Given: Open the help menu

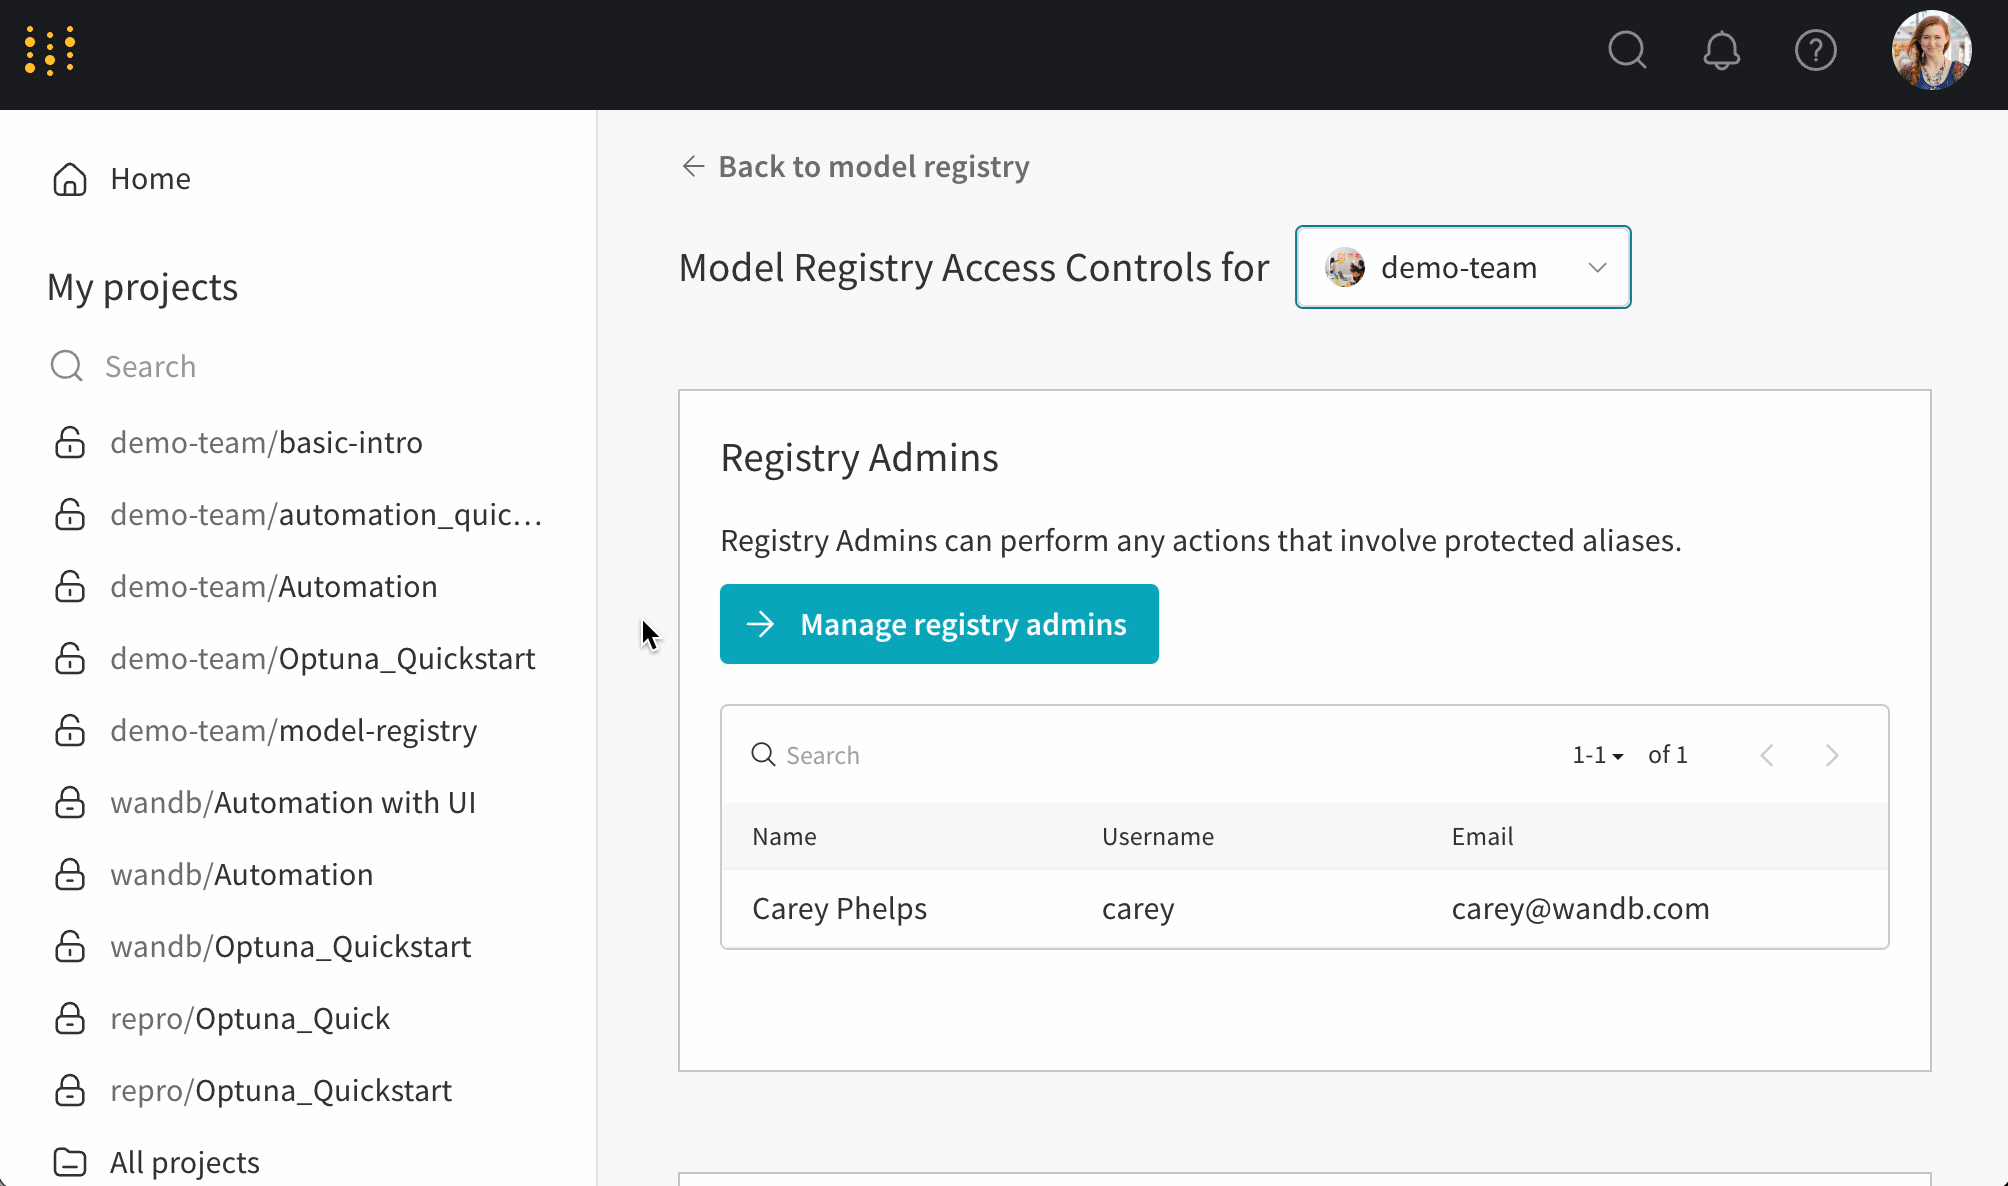Looking at the screenshot, I should click(1817, 50).
